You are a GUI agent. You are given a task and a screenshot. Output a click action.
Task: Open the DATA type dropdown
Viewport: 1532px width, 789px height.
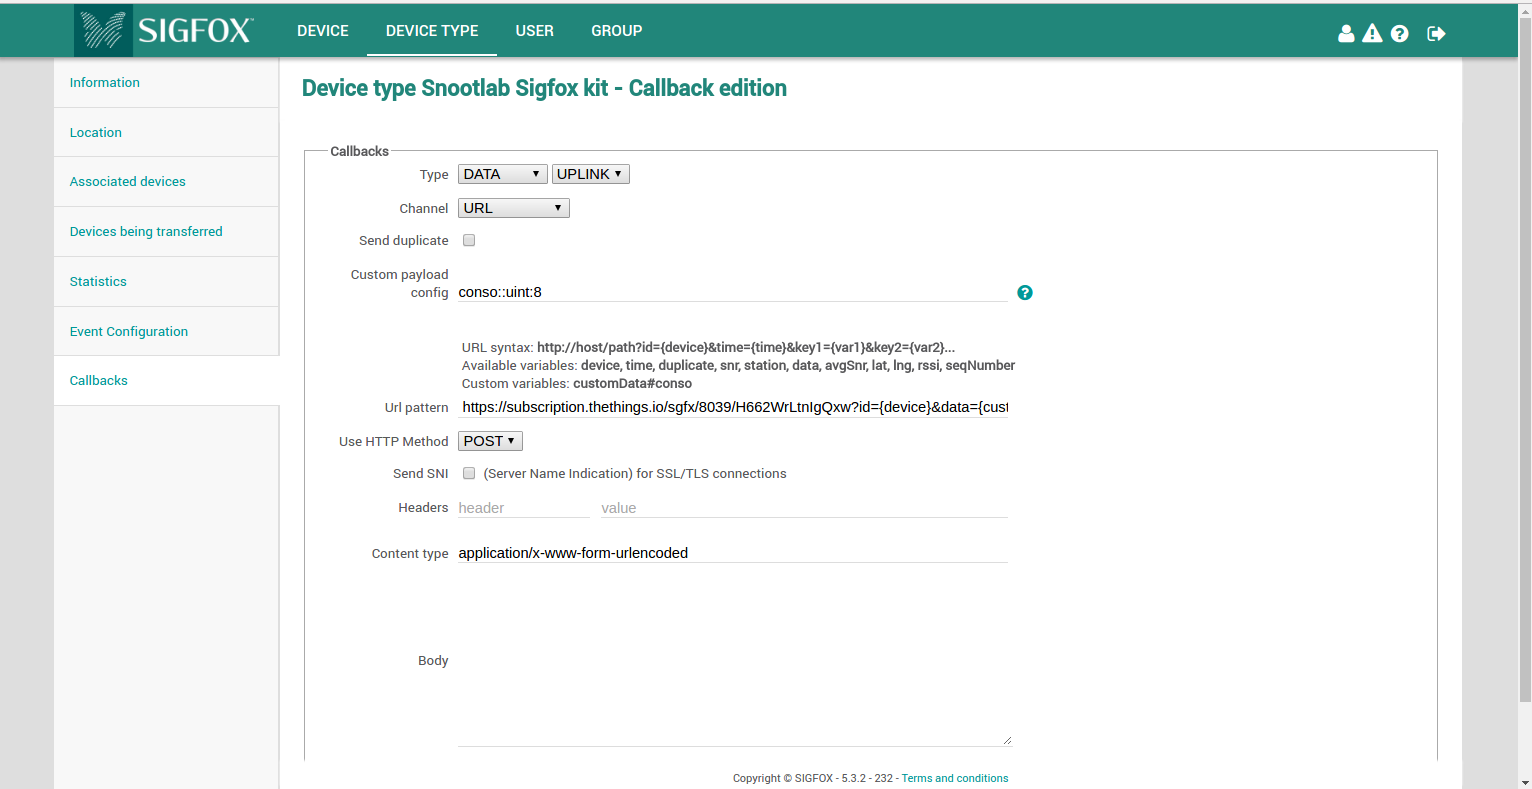point(503,174)
